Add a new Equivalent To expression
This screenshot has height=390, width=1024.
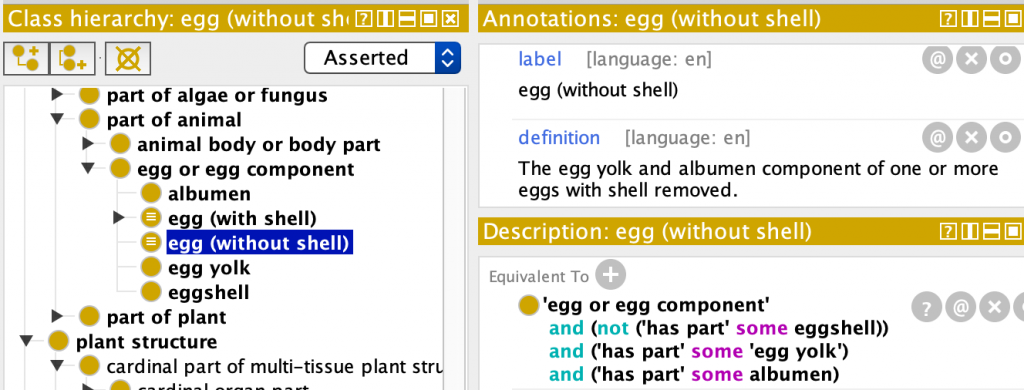coord(610,276)
